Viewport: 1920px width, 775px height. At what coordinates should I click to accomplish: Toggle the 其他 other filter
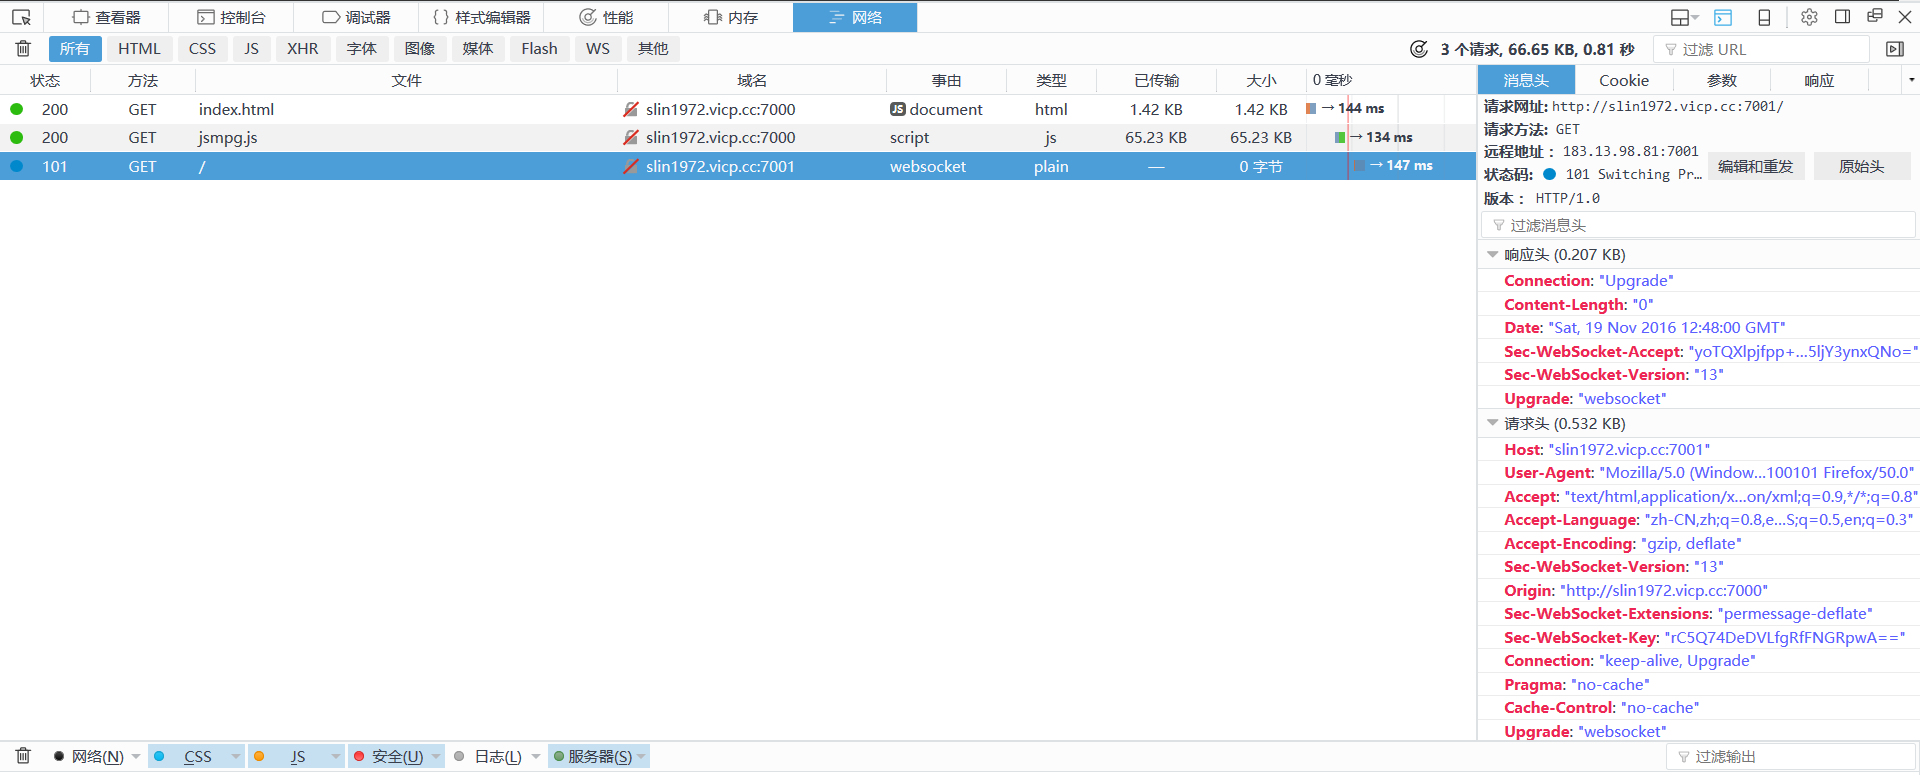pos(653,48)
